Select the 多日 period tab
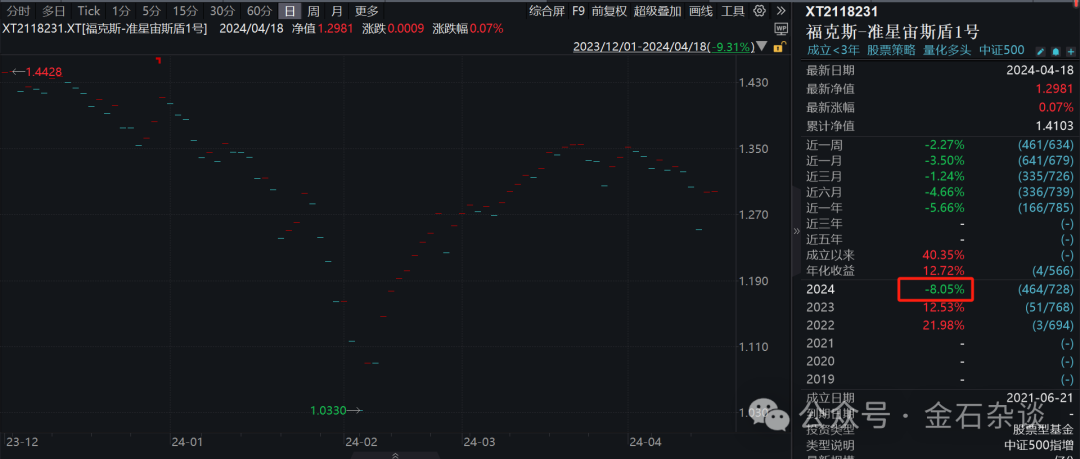The height and width of the screenshot is (459, 1080). tap(54, 11)
